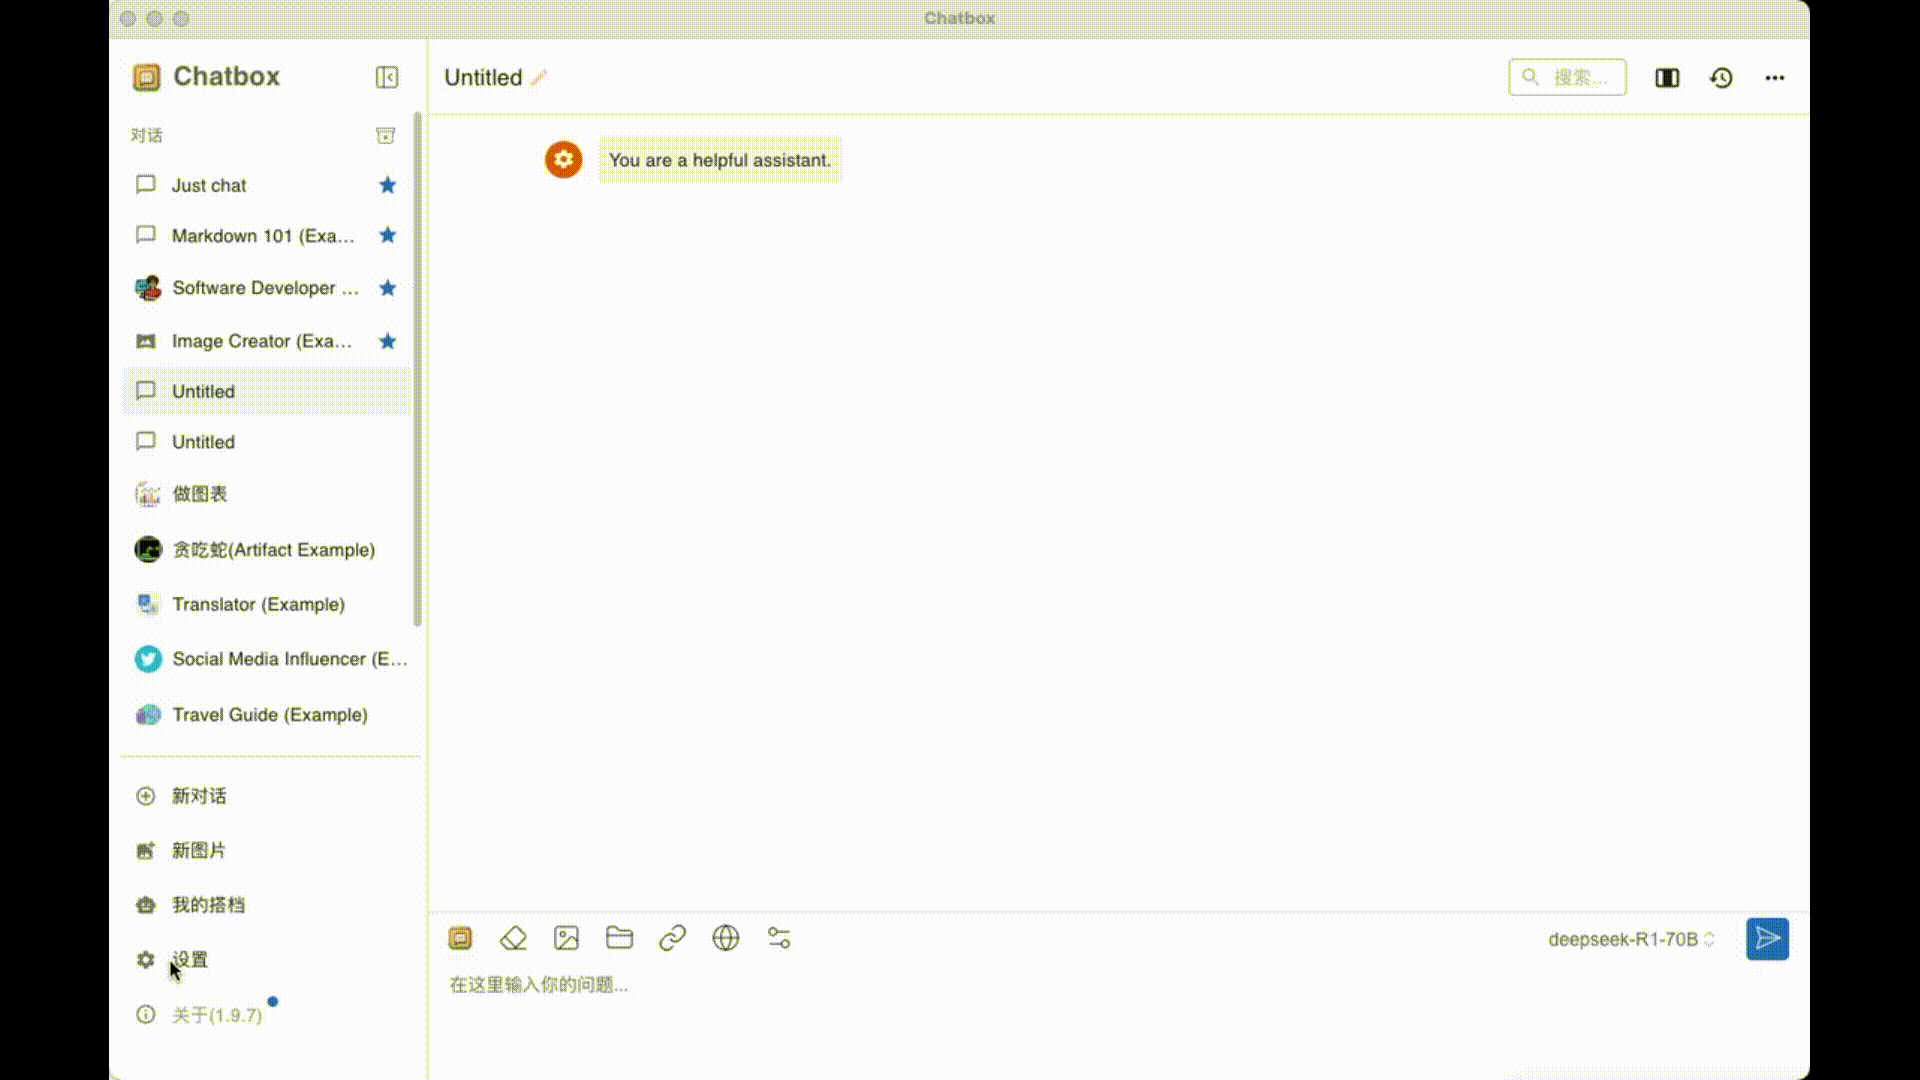Toggle the star on Software Developer

(388, 288)
